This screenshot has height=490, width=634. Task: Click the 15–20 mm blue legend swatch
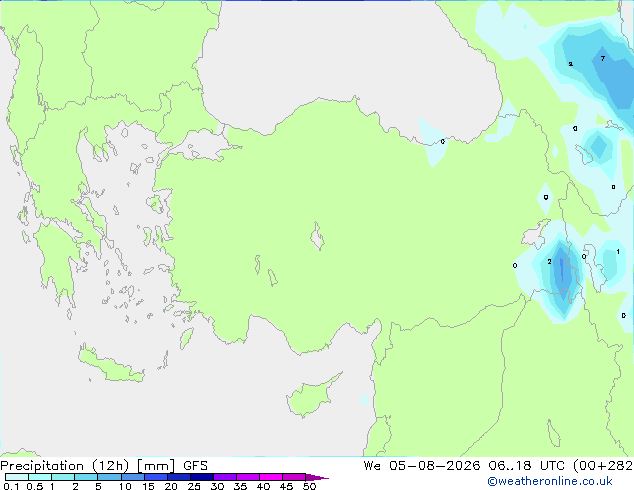(x=155, y=477)
